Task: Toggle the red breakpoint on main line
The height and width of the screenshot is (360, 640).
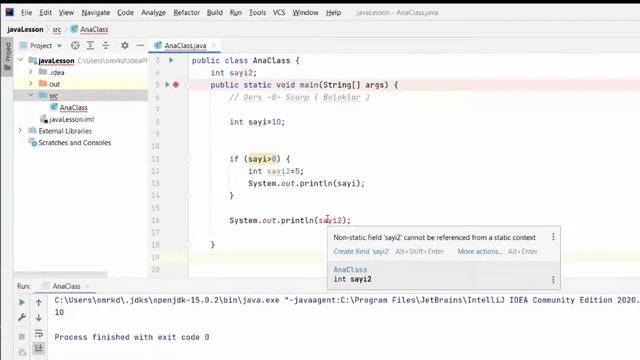Action: [x=176, y=84]
